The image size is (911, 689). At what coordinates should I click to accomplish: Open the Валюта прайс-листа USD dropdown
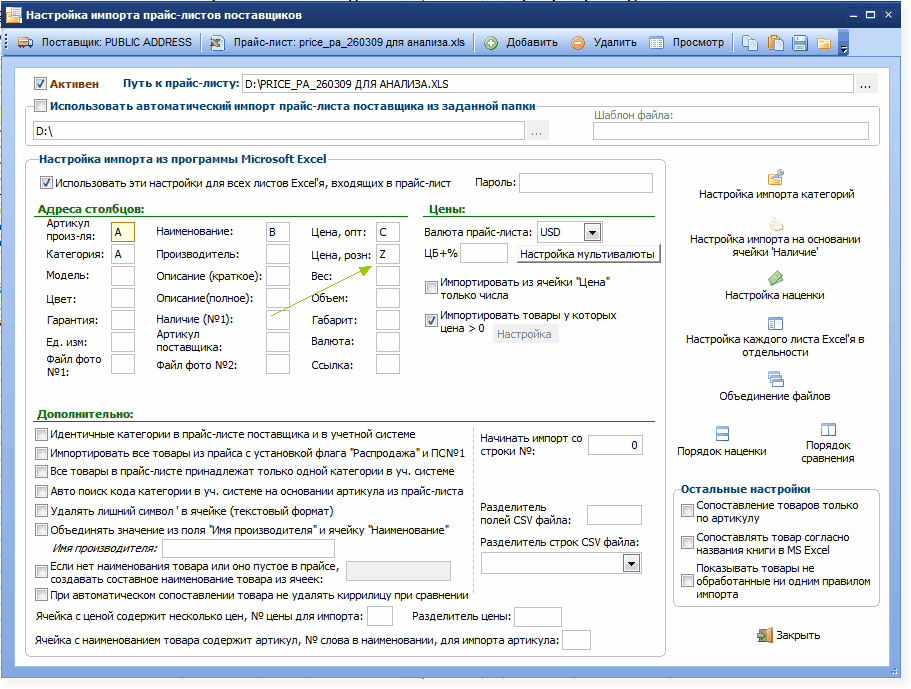tap(592, 233)
